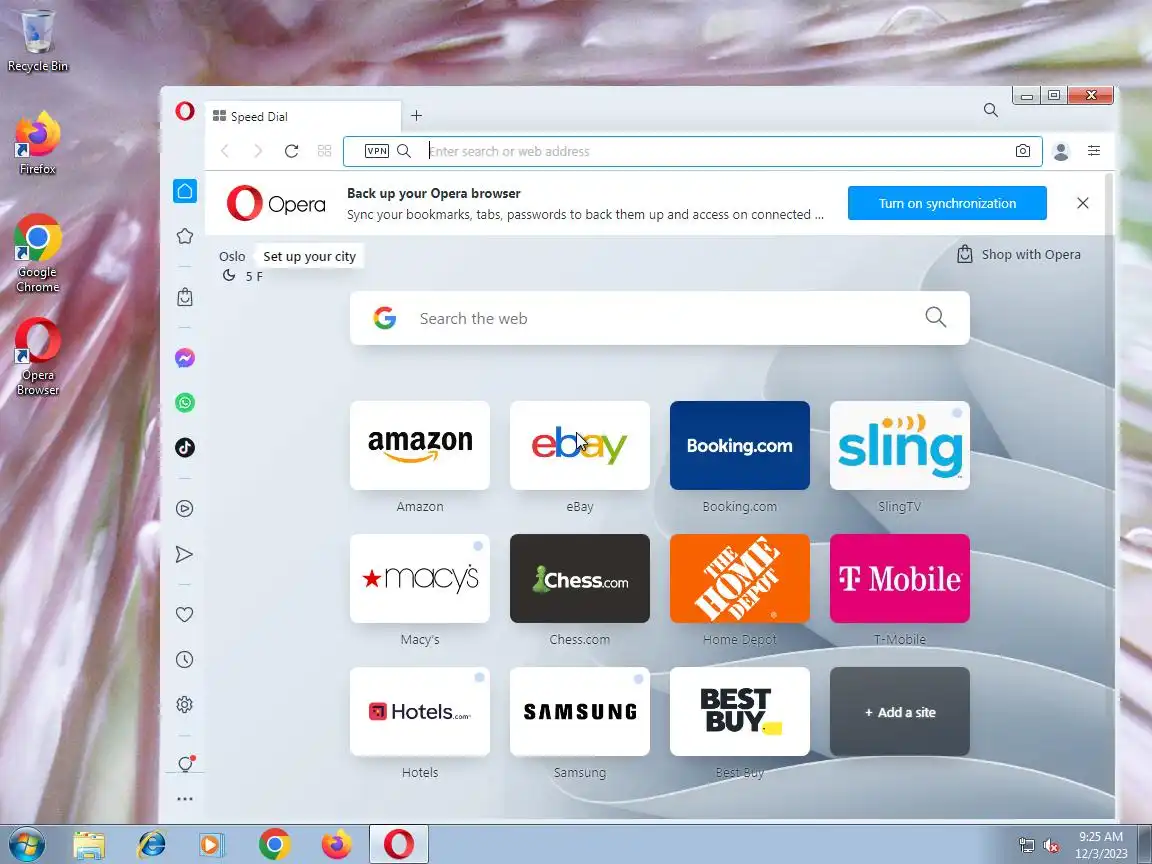
Task: Take a snapshot with camera icon
Action: (x=1023, y=151)
